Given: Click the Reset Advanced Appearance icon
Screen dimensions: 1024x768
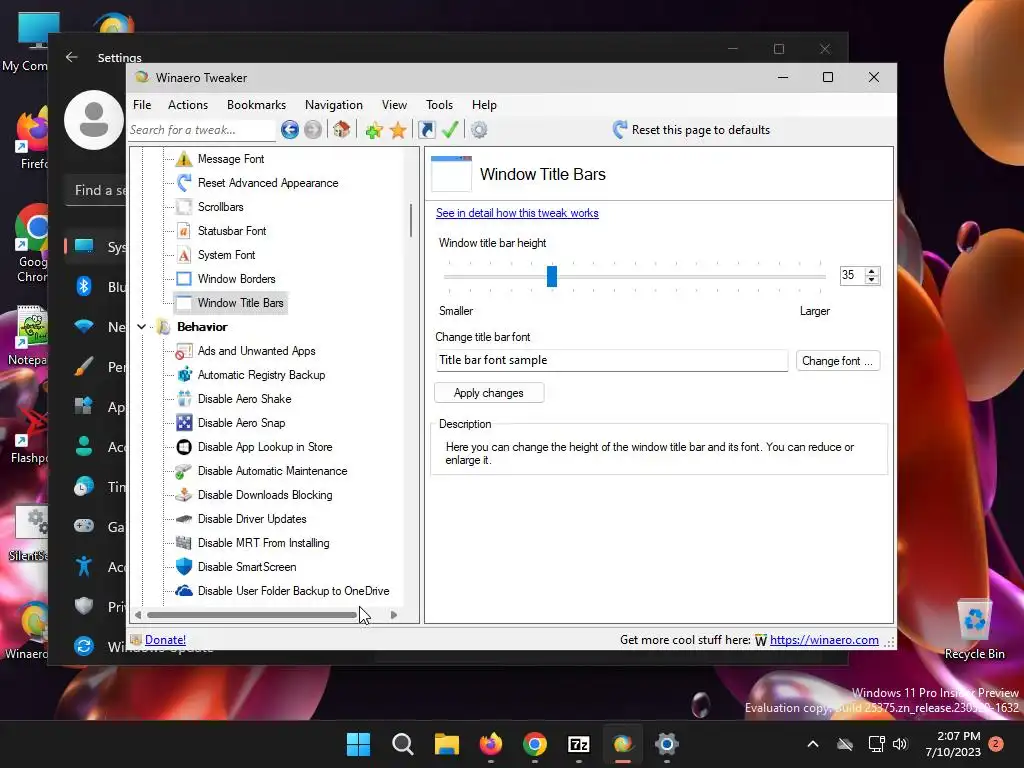Looking at the screenshot, I should point(184,183).
